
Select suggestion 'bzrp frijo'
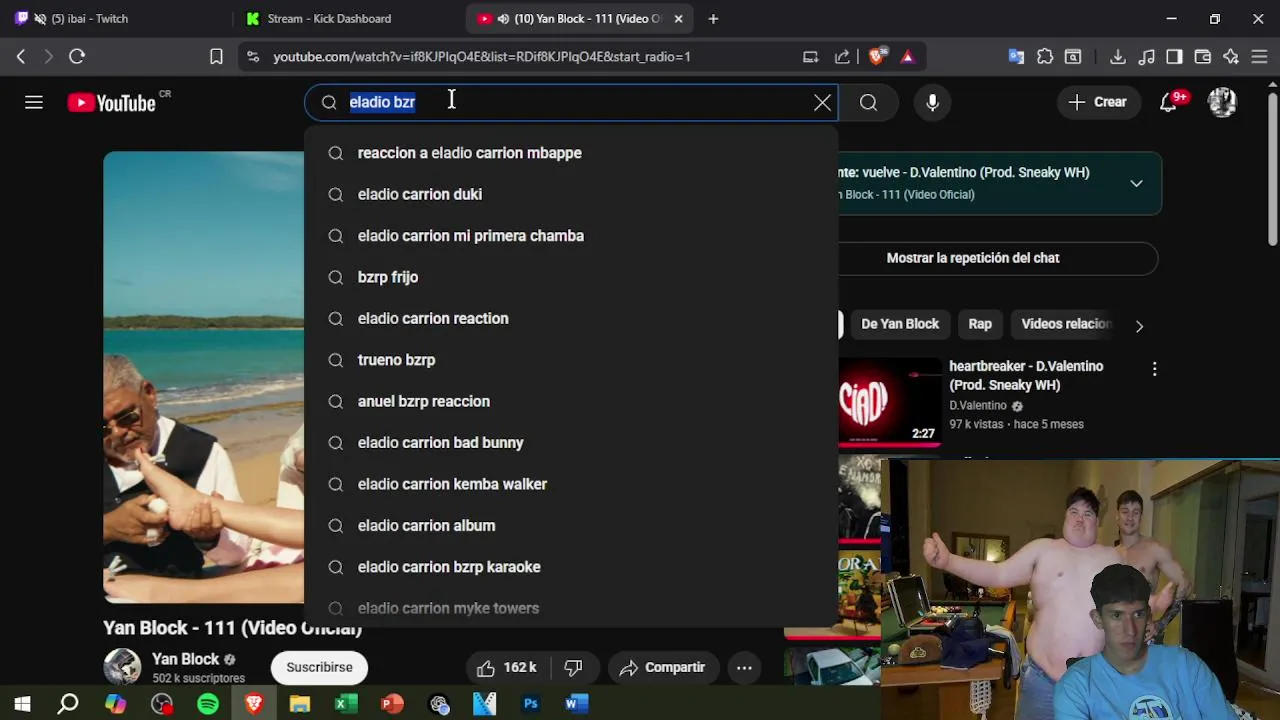click(x=570, y=277)
